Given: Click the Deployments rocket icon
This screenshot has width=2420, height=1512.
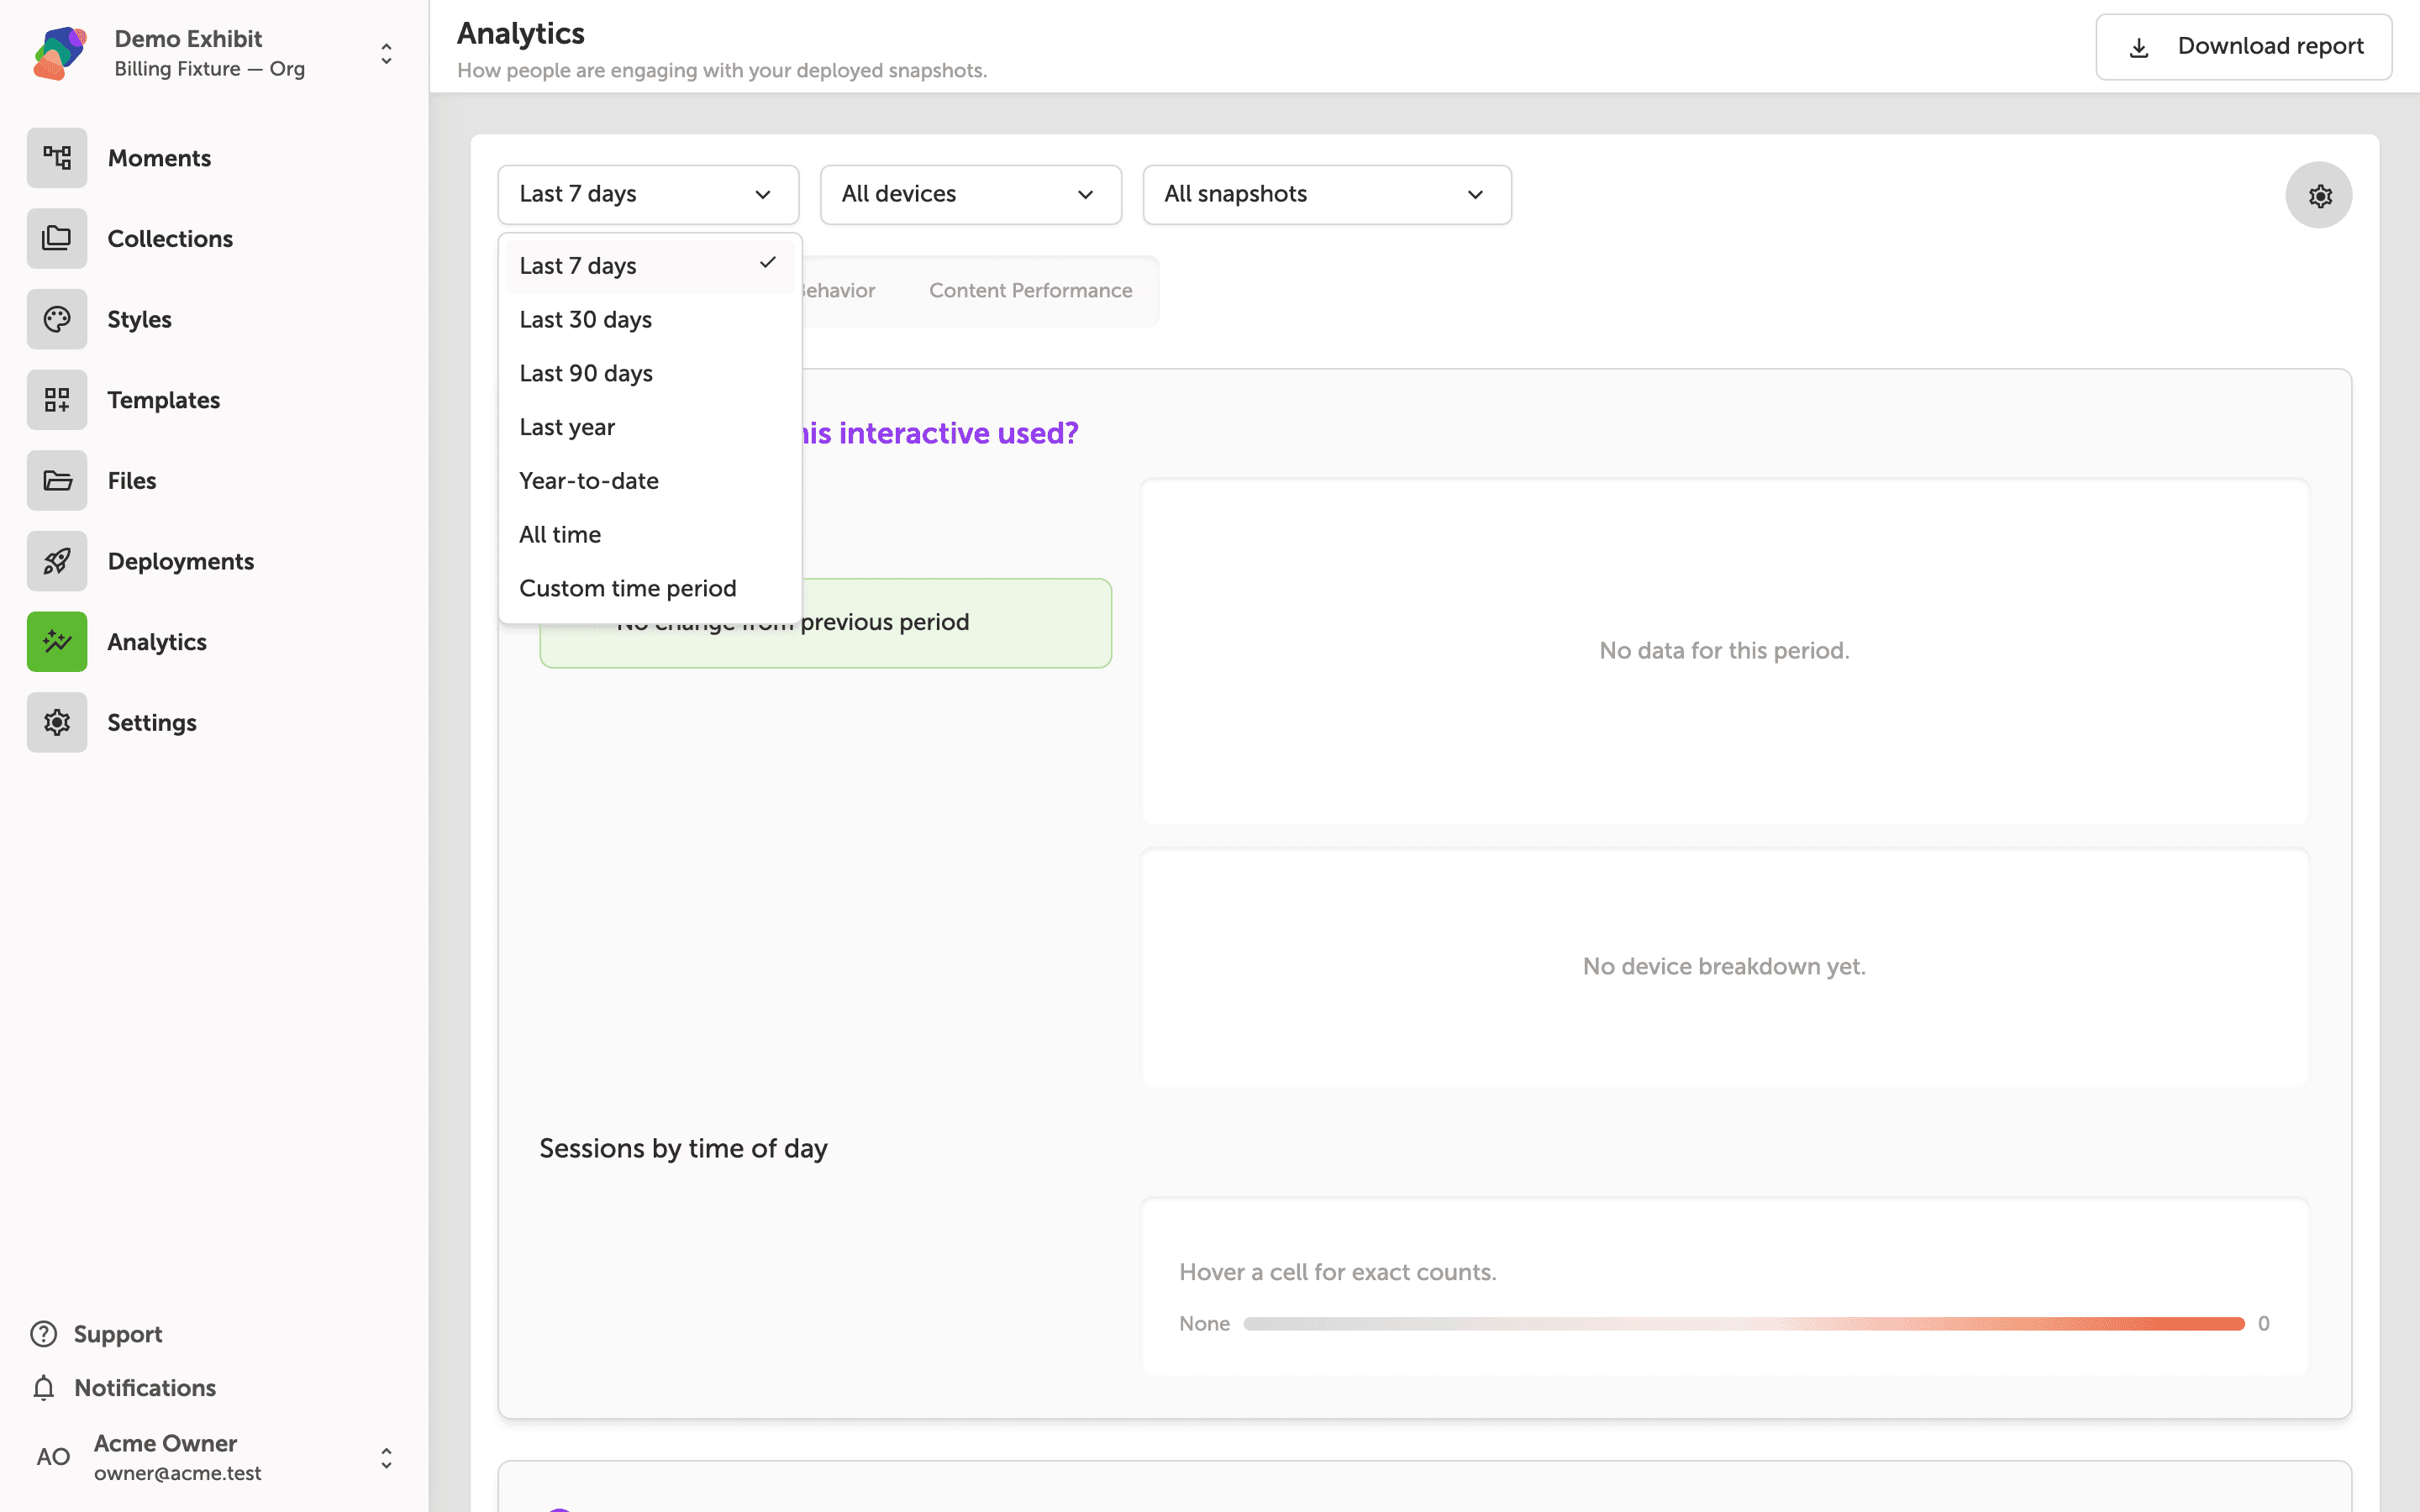Looking at the screenshot, I should click(57, 561).
